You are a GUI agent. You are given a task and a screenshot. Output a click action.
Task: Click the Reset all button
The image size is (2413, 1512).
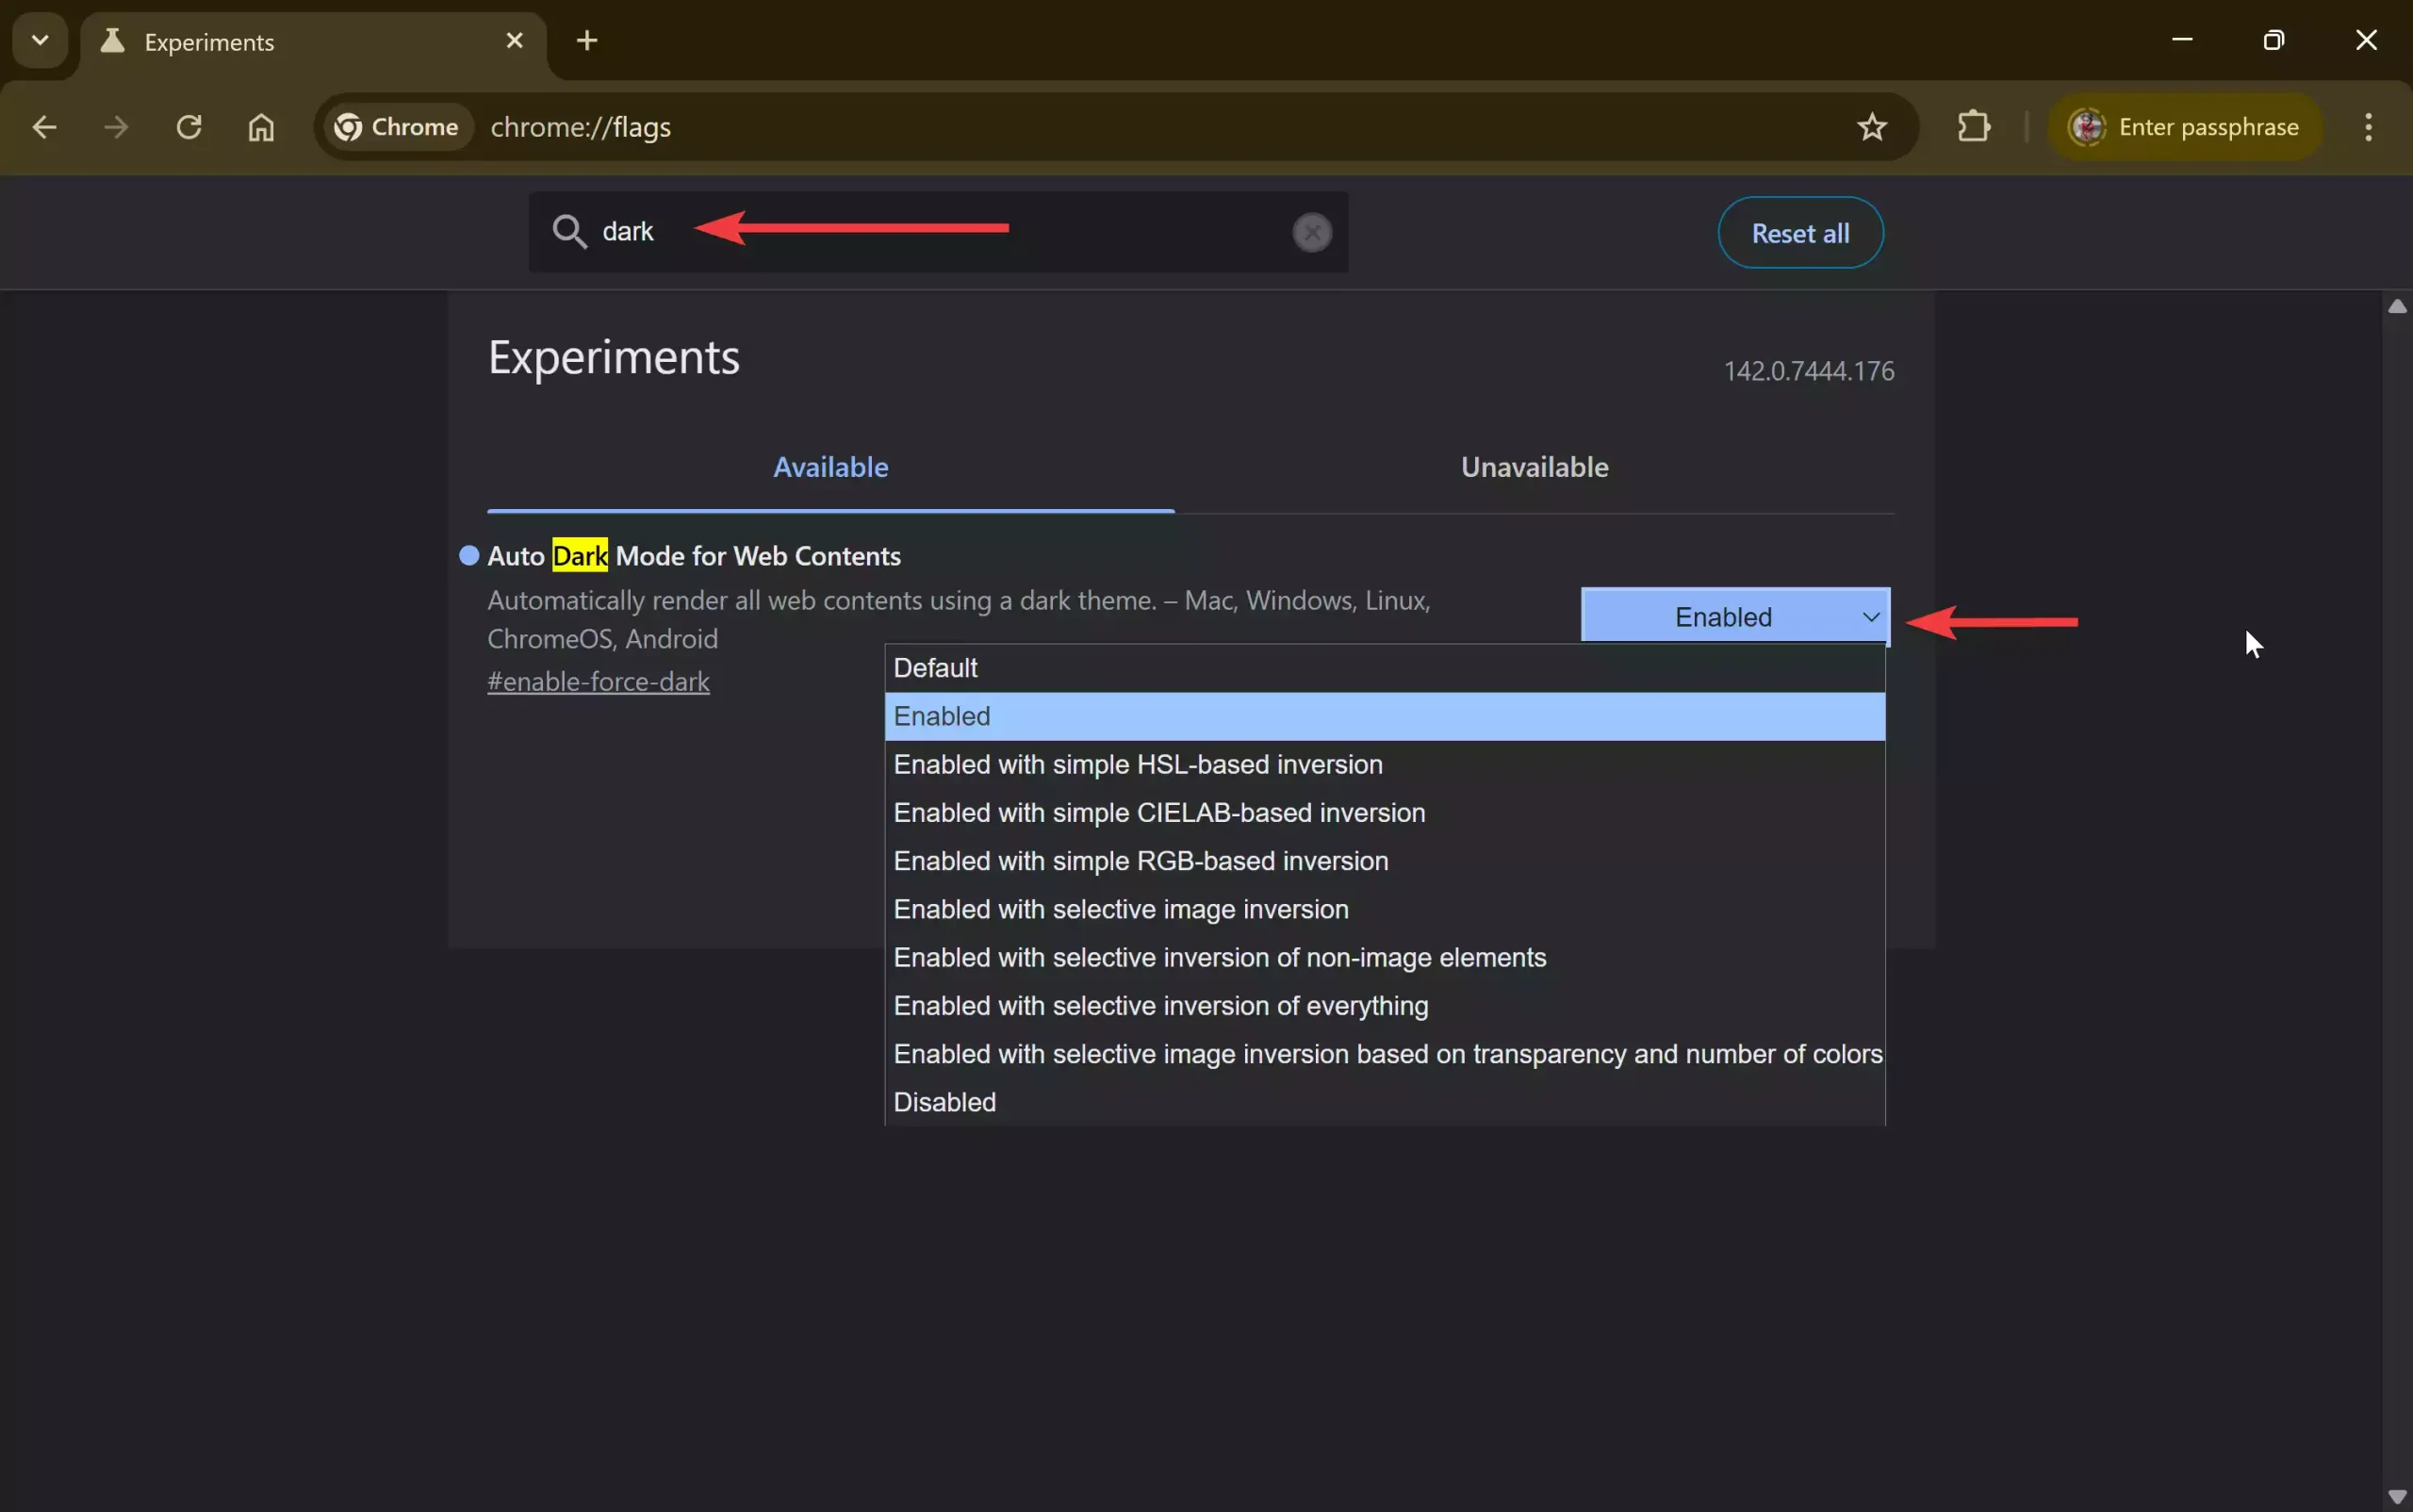(1799, 232)
